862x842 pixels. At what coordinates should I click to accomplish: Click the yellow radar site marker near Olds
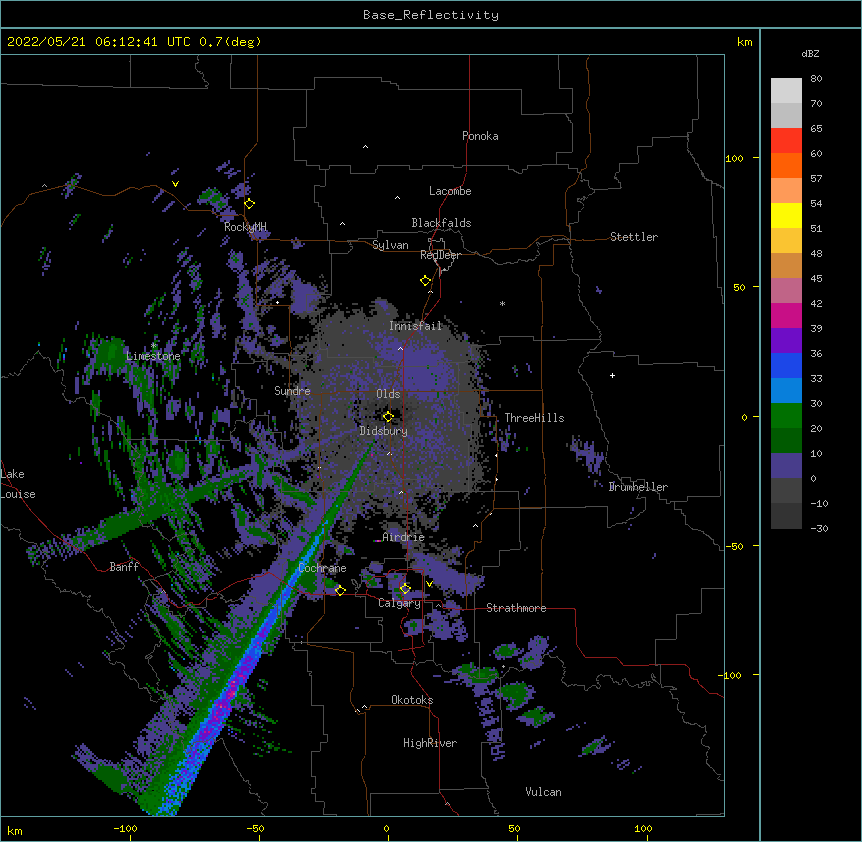388,417
